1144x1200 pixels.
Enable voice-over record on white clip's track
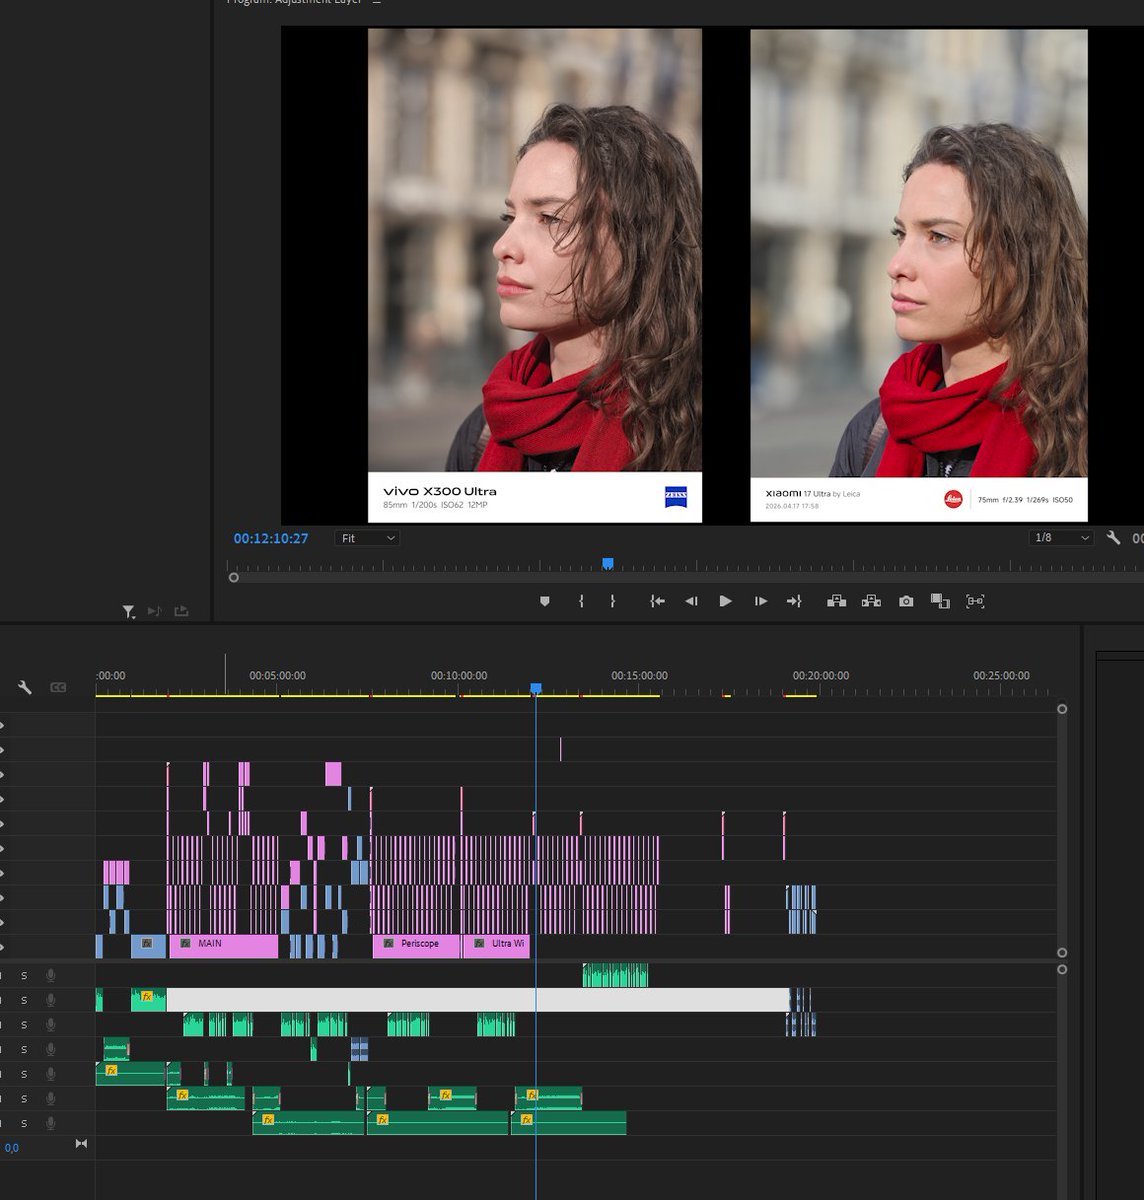click(50, 1000)
